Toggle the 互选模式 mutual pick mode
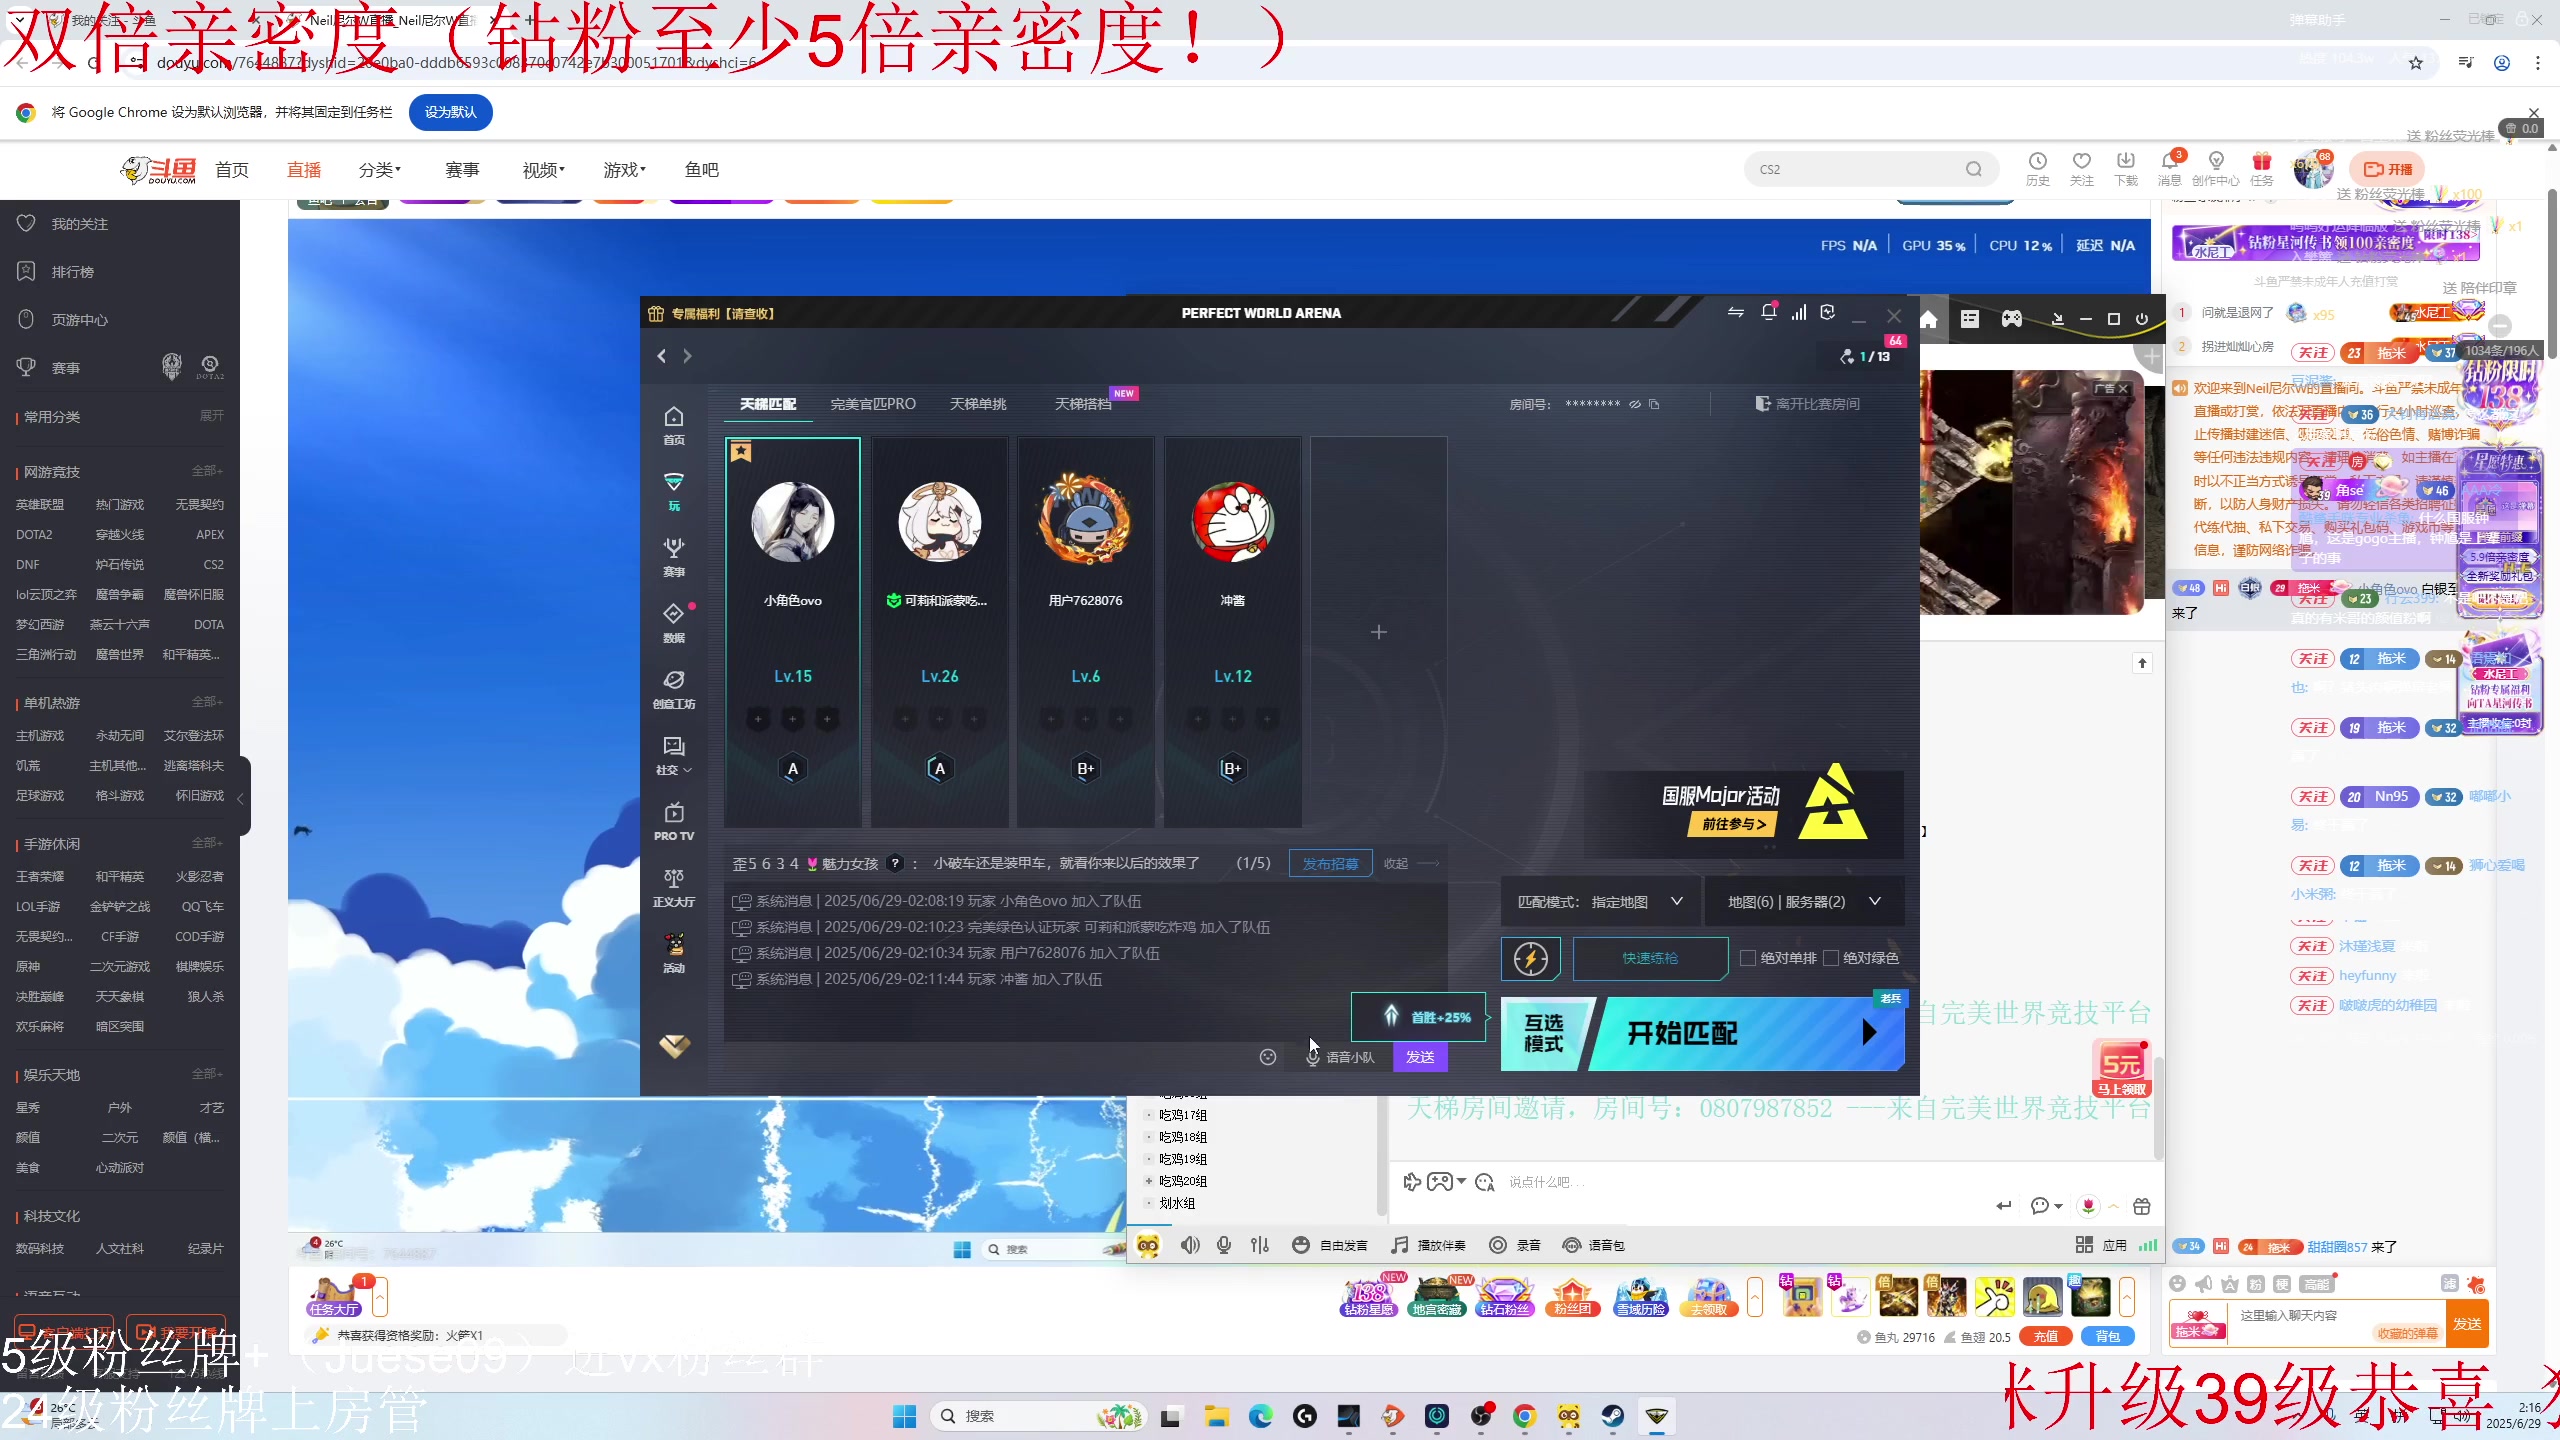This screenshot has width=2560, height=1440. [x=1543, y=1033]
